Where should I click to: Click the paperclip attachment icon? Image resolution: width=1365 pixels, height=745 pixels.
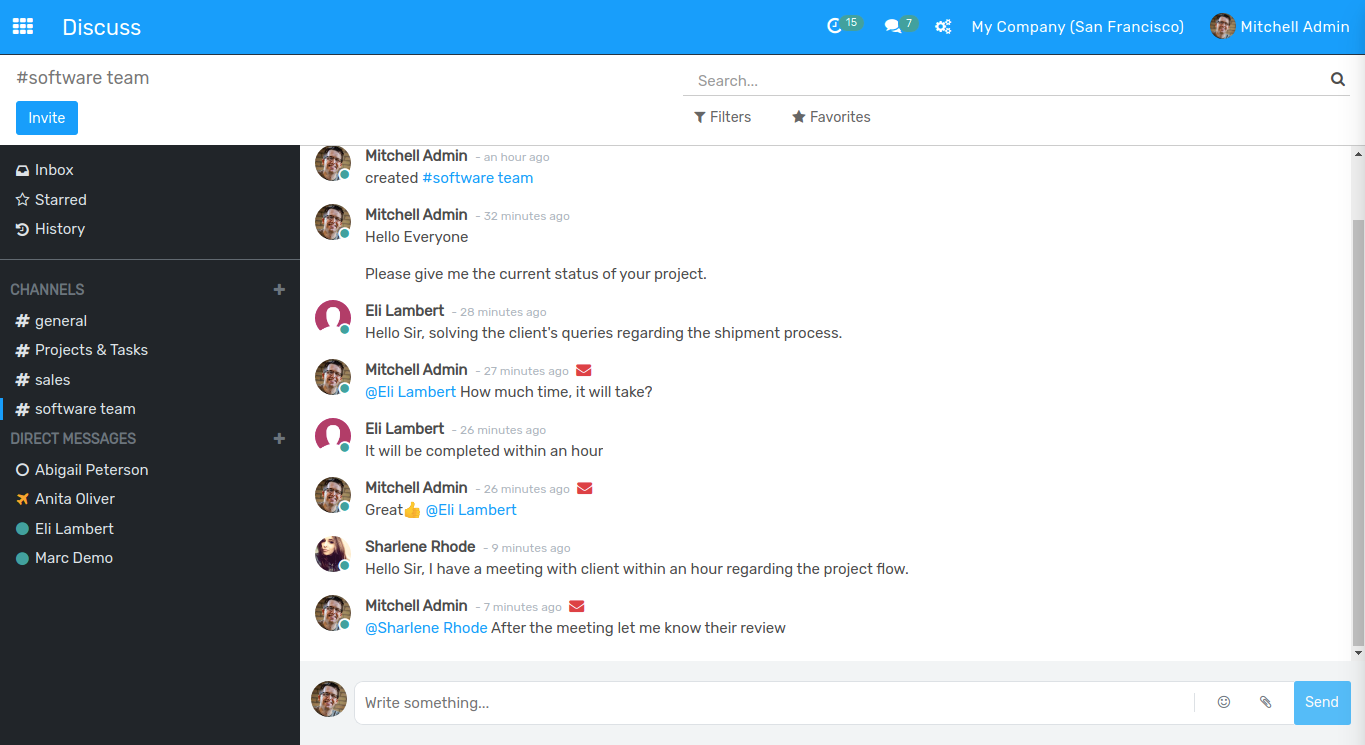(x=1265, y=702)
